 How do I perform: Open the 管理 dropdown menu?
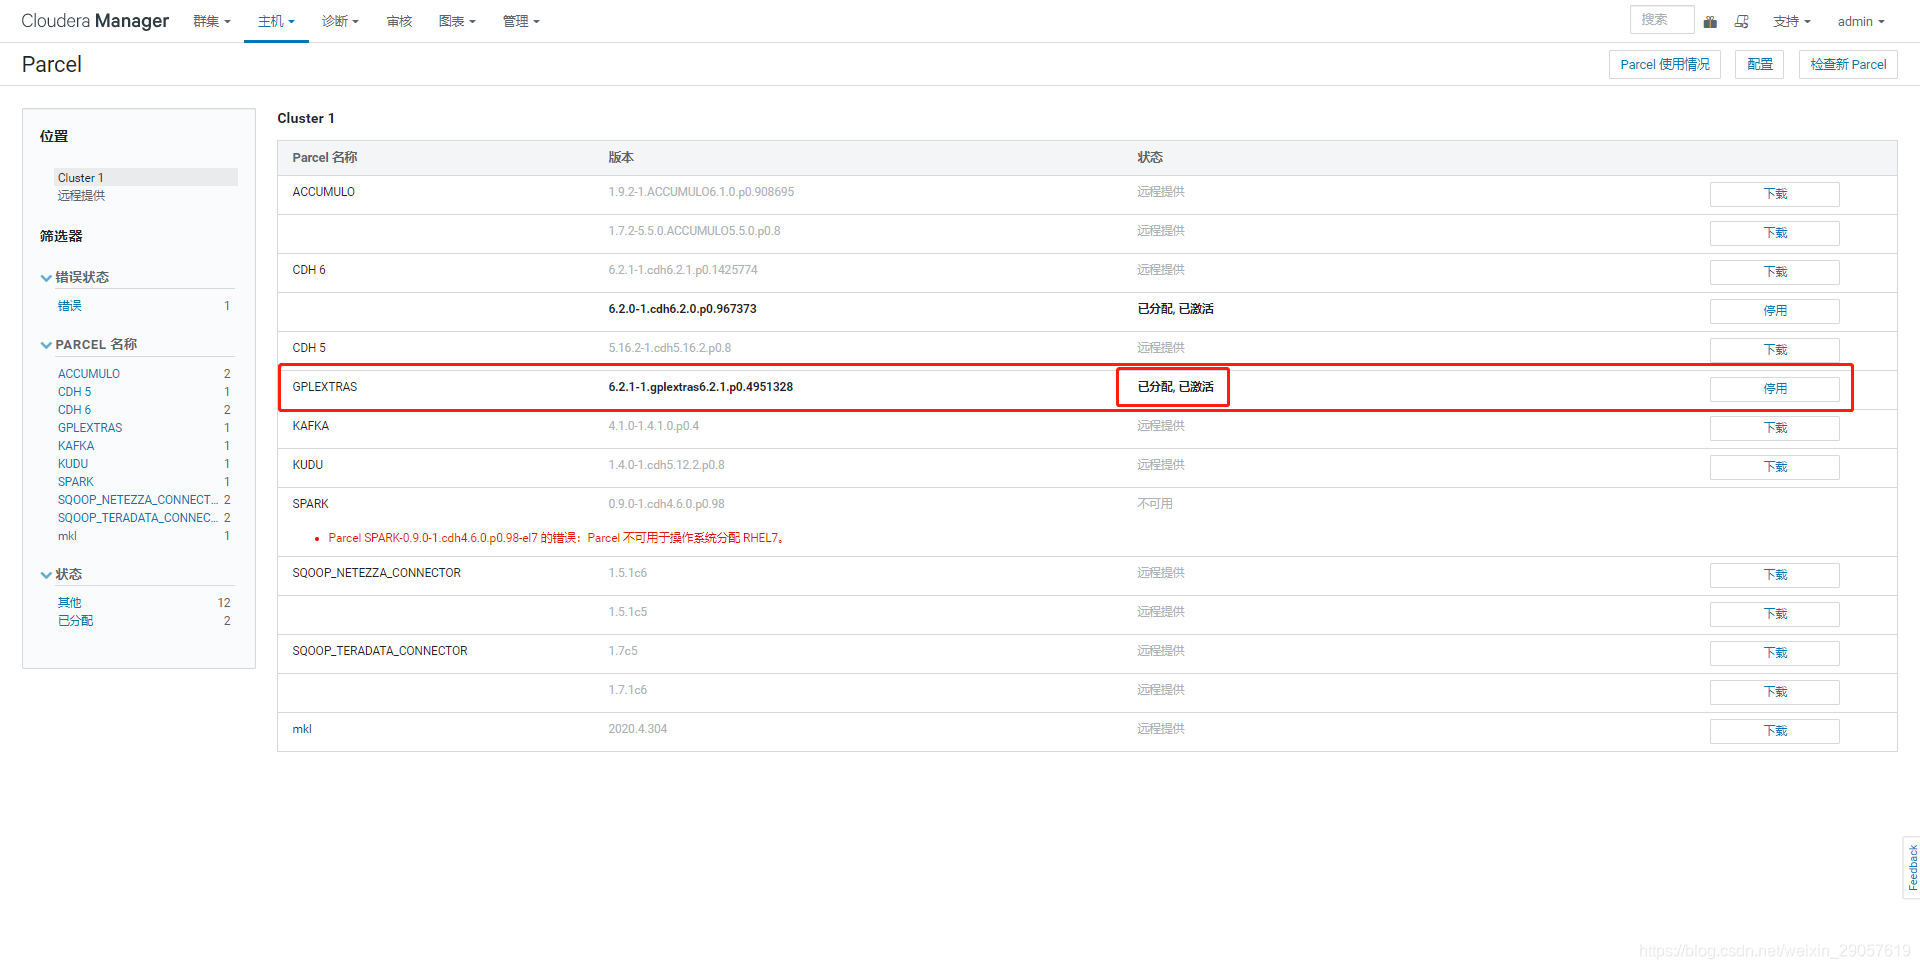521,21
